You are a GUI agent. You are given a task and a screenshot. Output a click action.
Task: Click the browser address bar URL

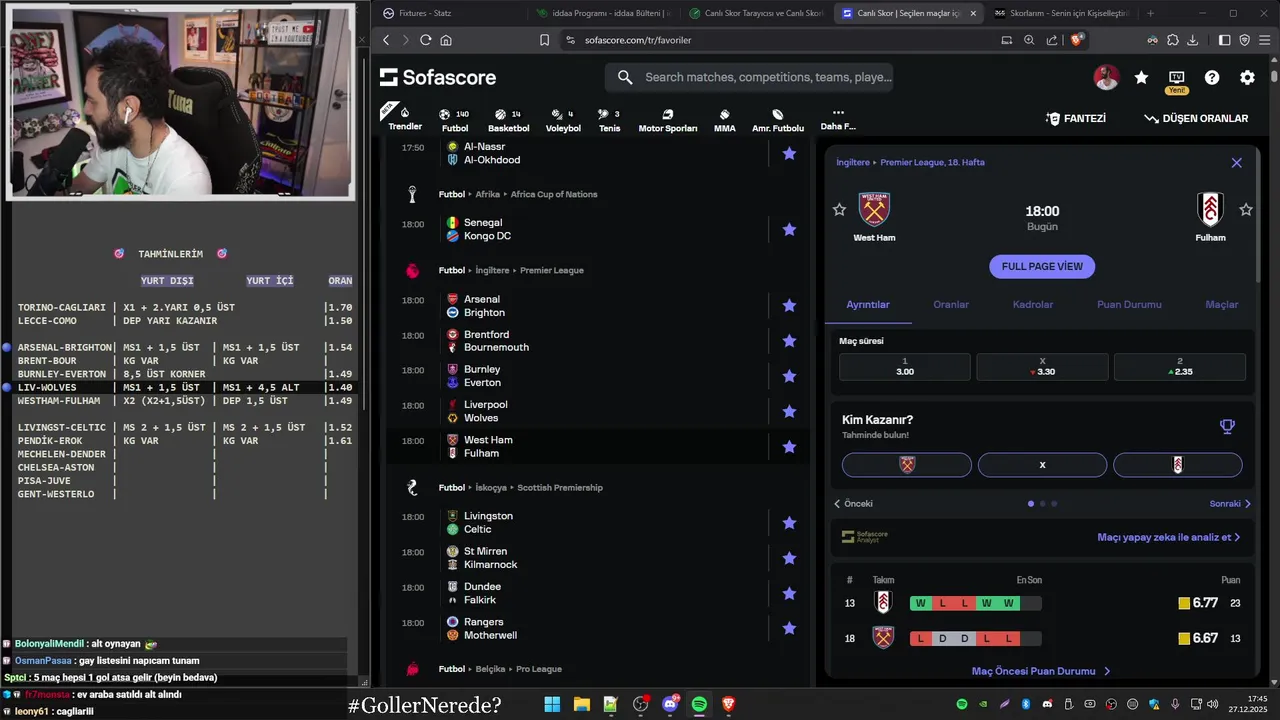(x=638, y=40)
